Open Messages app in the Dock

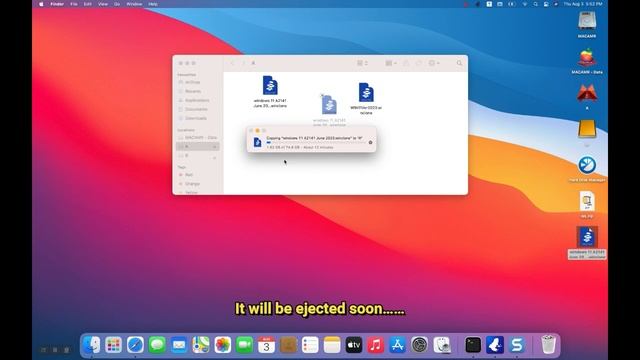pos(157,345)
